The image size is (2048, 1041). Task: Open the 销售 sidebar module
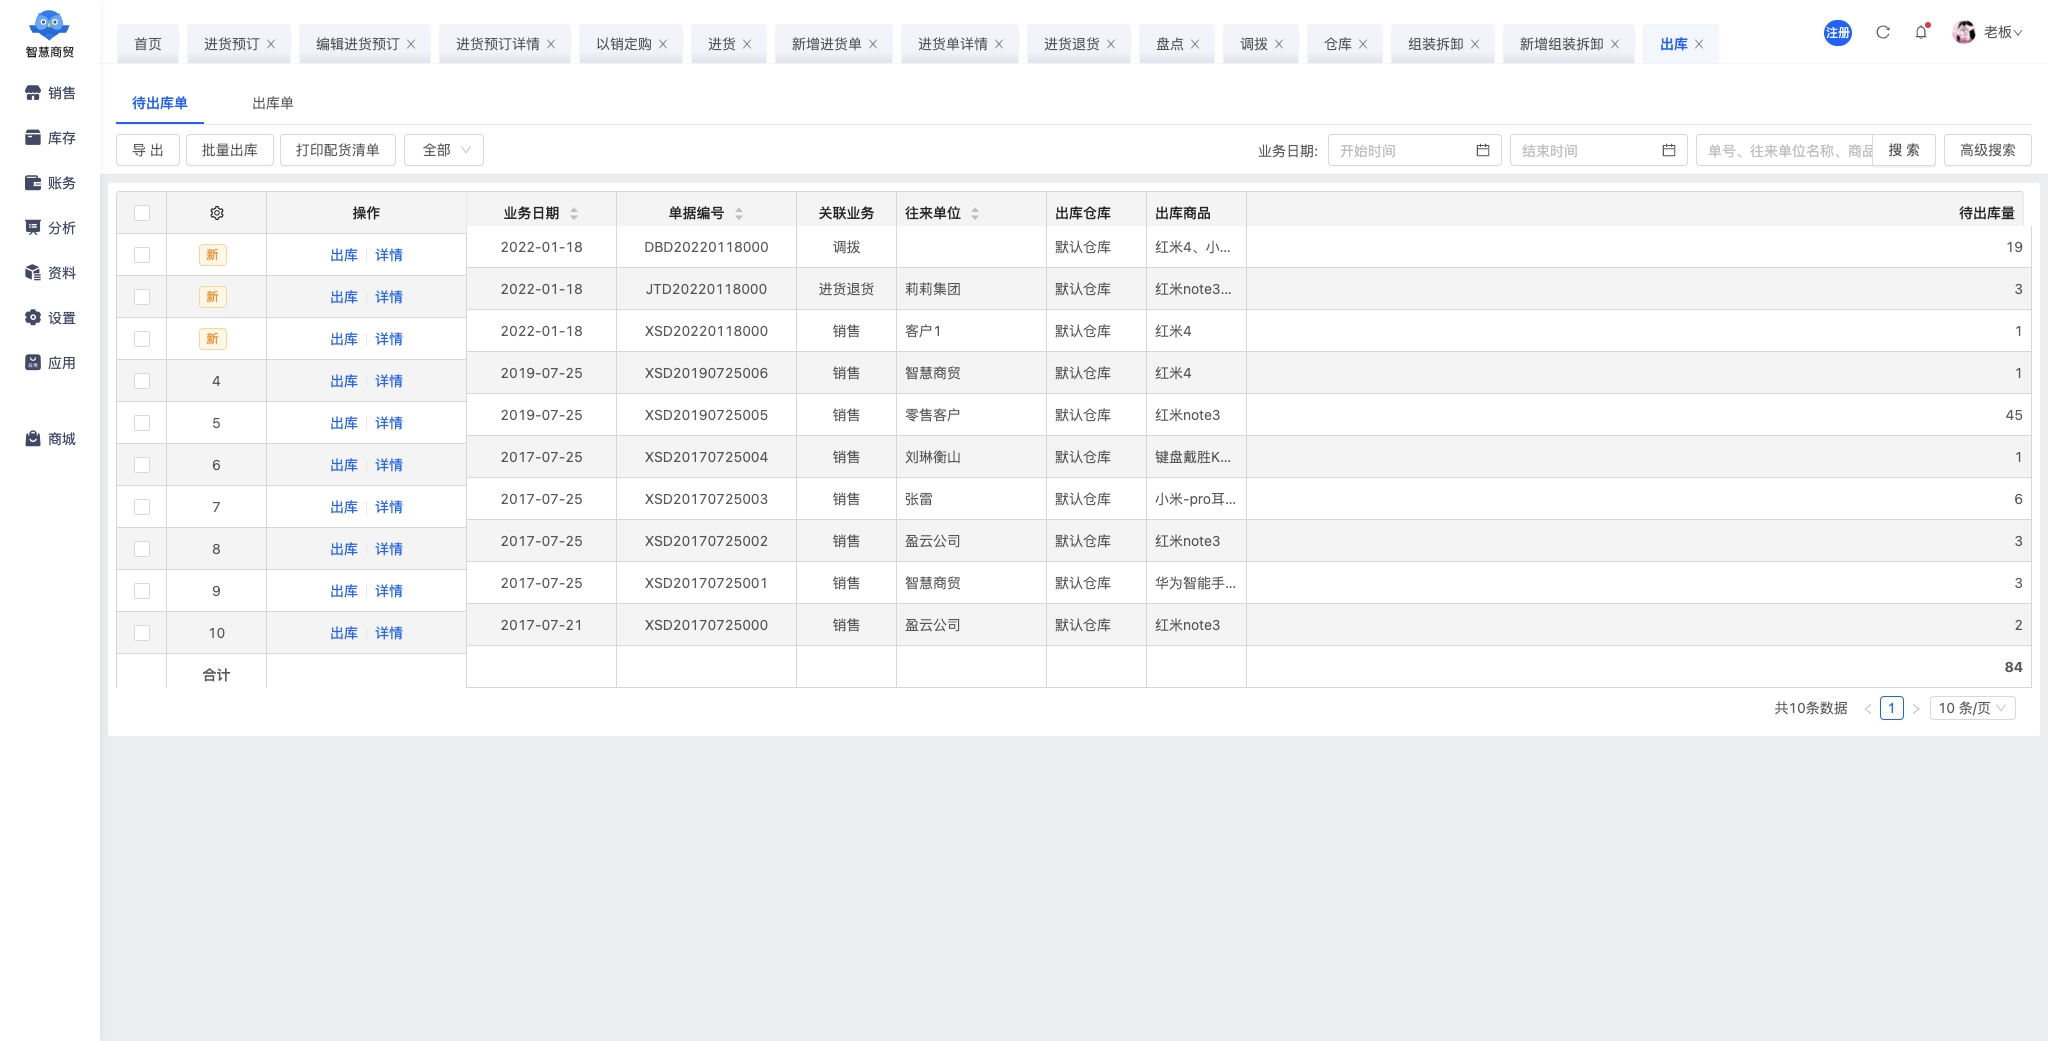tap(50, 93)
